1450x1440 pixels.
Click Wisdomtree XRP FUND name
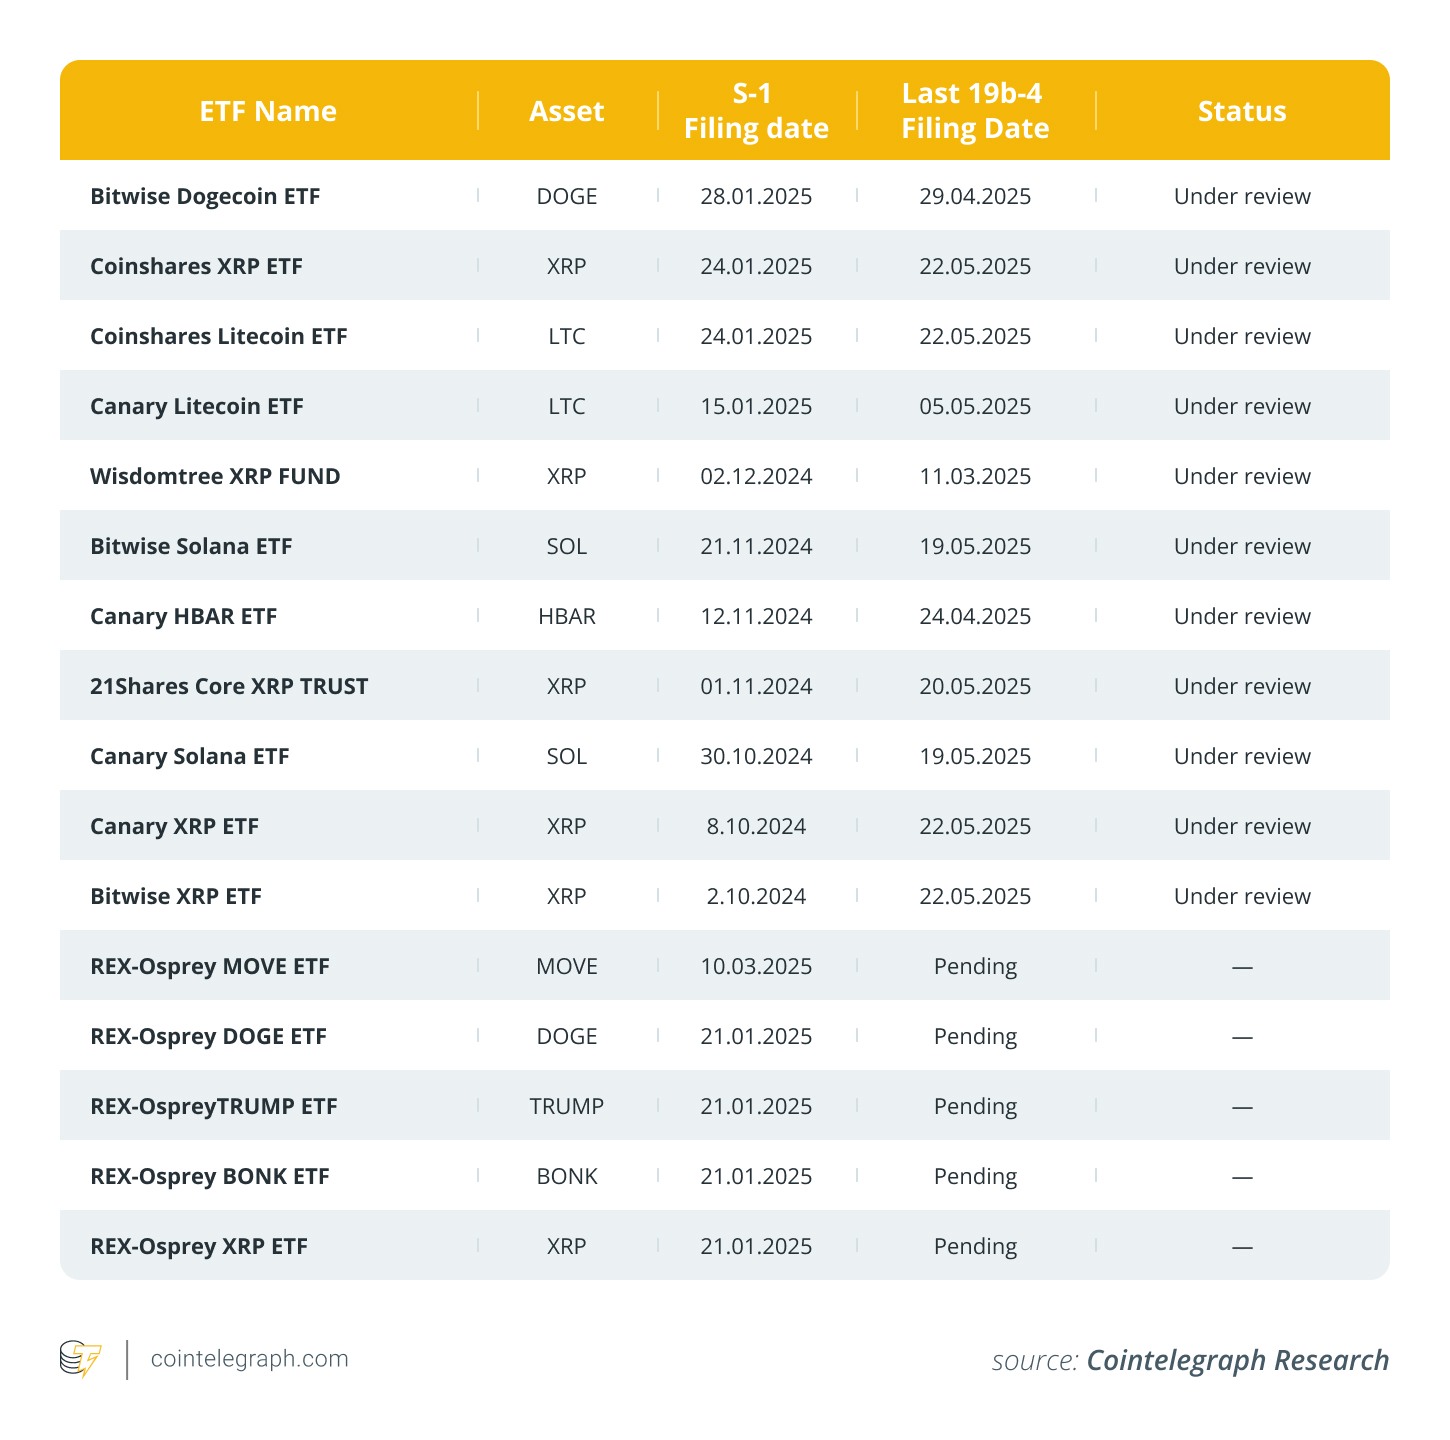pos(215,476)
